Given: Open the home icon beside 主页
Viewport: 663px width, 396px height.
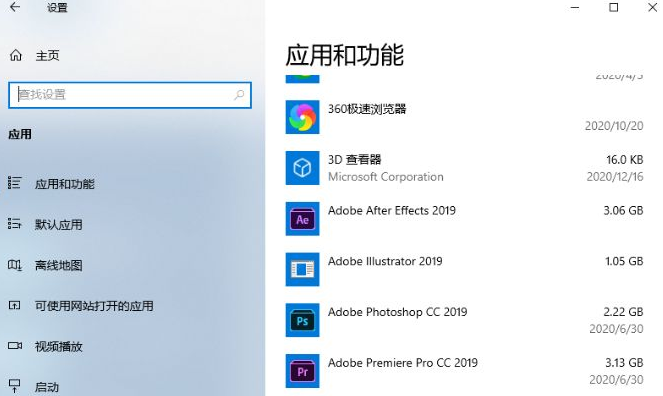Looking at the screenshot, I should click(x=16, y=55).
